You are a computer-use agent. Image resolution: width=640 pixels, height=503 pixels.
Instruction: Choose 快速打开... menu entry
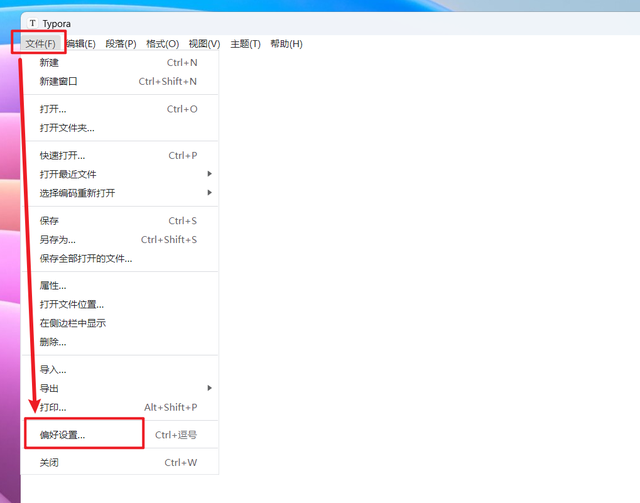click(120, 156)
